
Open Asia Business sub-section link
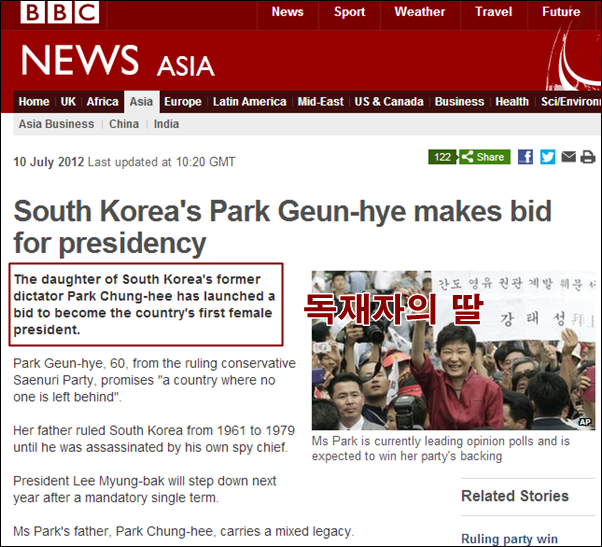pos(56,124)
